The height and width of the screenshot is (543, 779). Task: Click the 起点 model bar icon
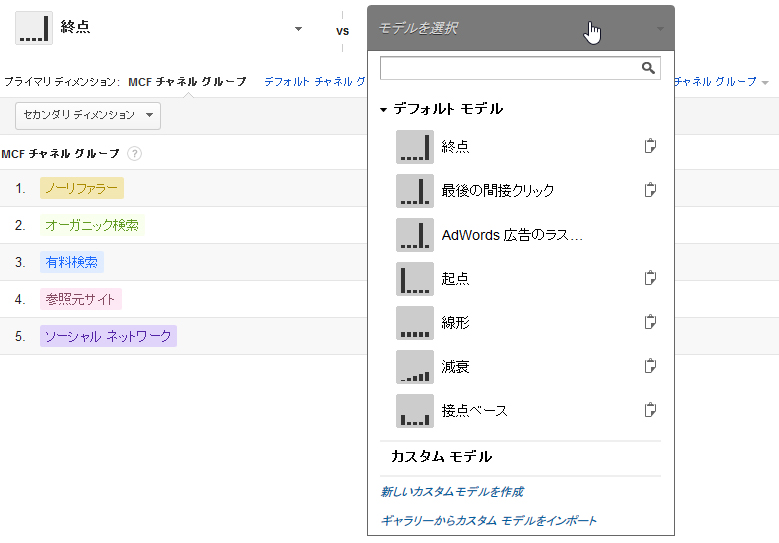point(415,279)
